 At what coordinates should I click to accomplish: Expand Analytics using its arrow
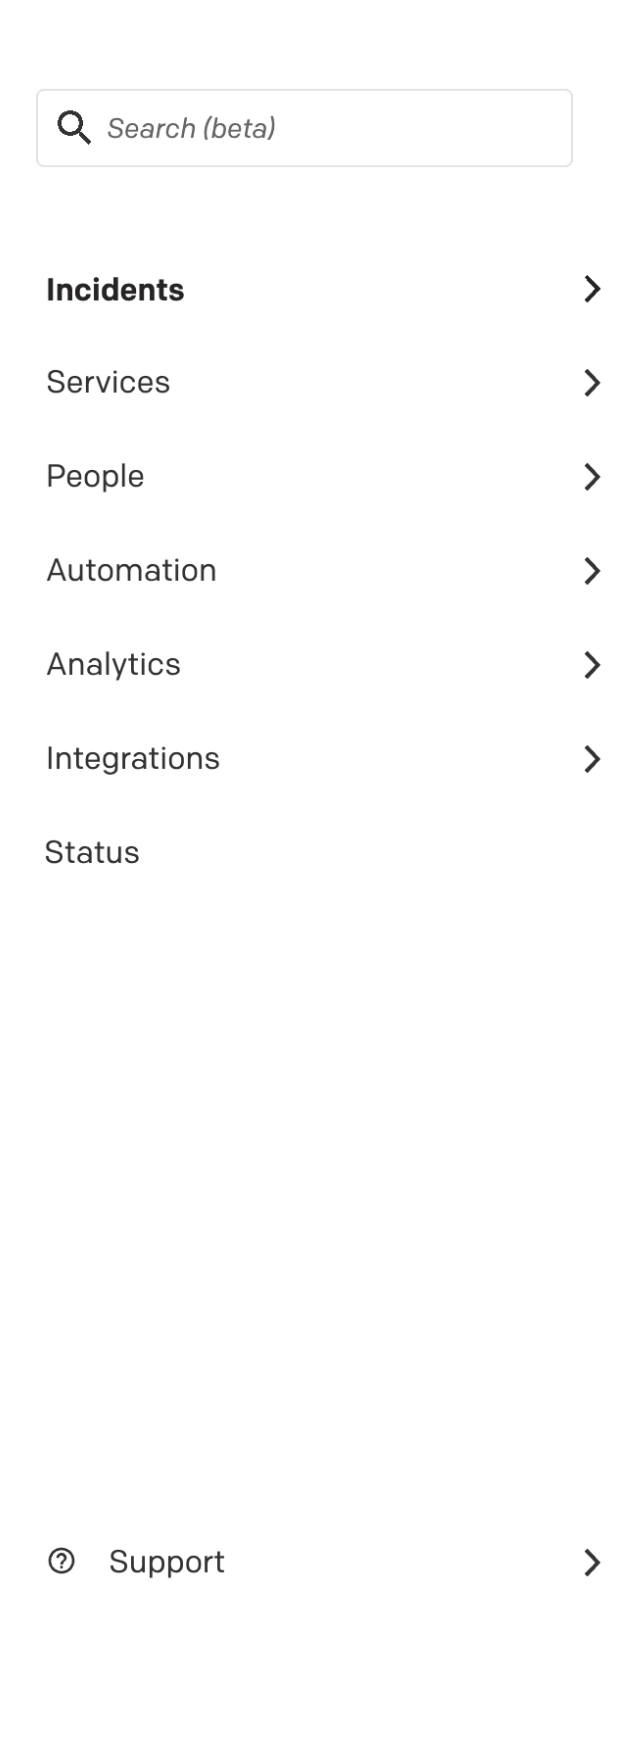coord(592,665)
